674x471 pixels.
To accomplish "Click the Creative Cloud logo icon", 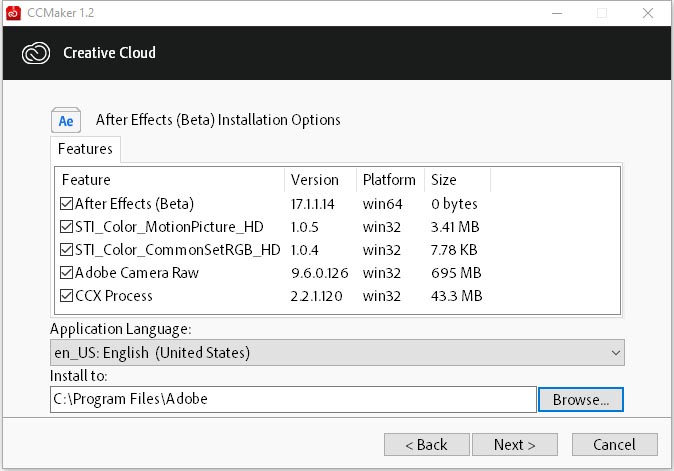I will click(x=36, y=53).
